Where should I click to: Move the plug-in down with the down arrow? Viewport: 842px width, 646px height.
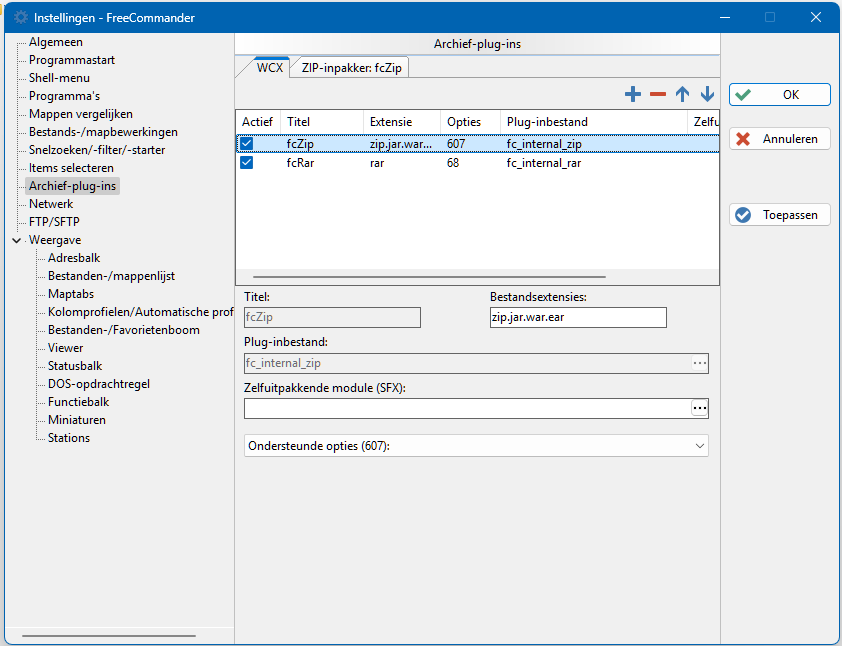pos(707,95)
